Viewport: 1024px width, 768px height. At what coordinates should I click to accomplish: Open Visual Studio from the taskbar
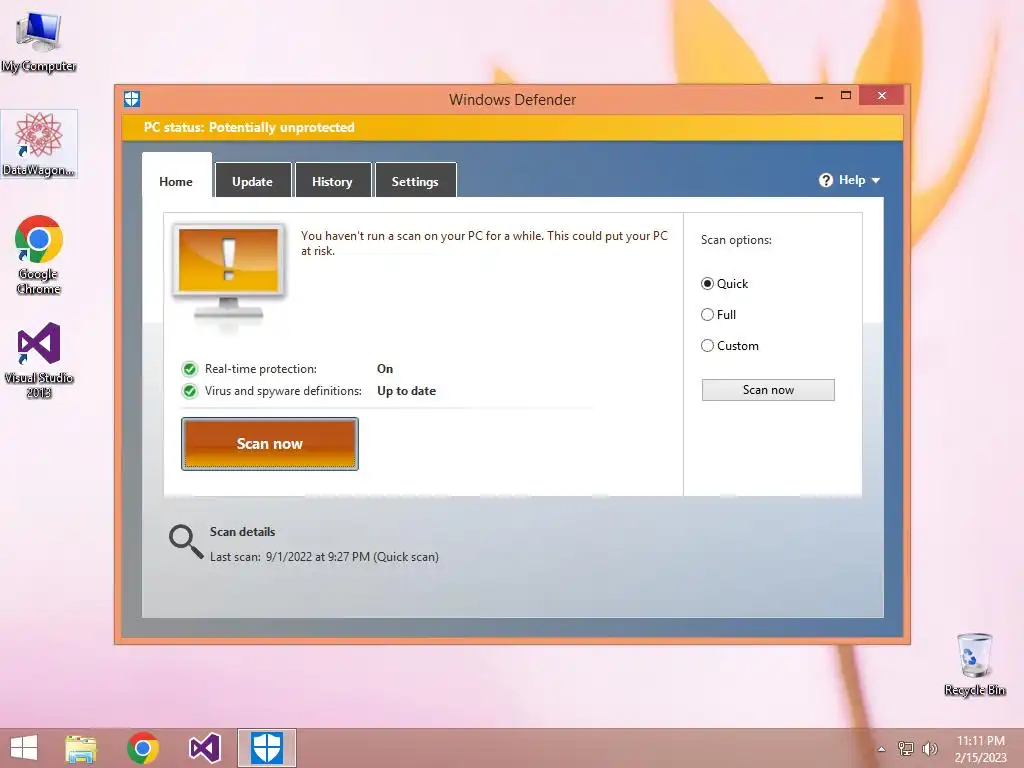(x=204, y=748)
